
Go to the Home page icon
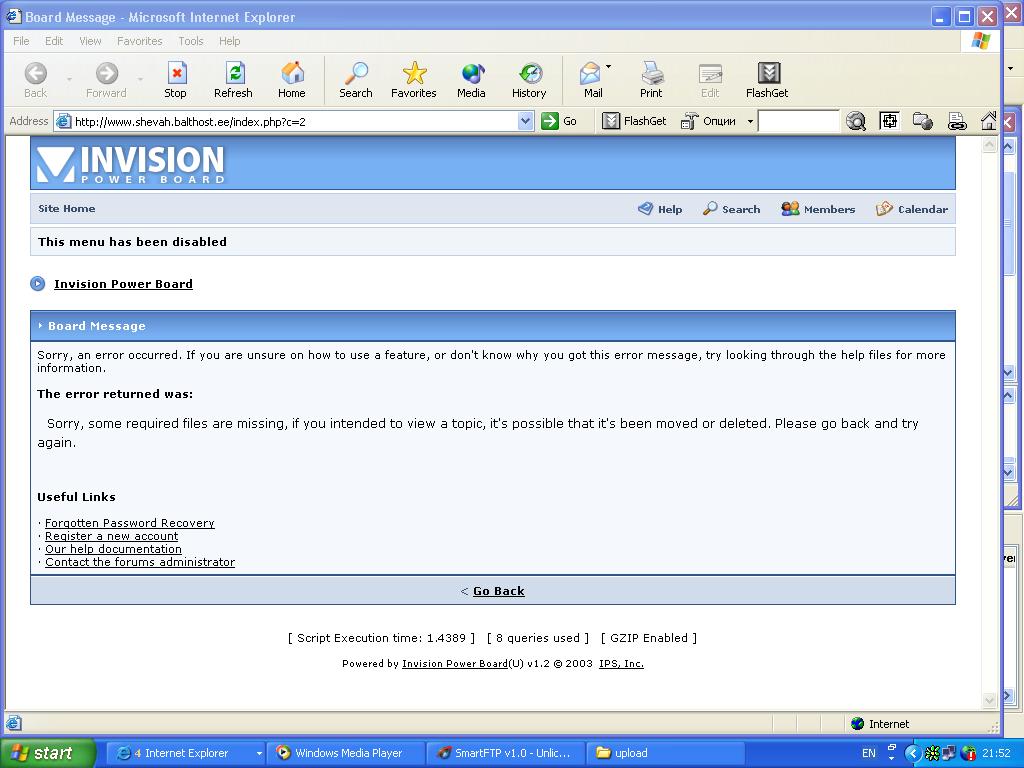(291, 80)
